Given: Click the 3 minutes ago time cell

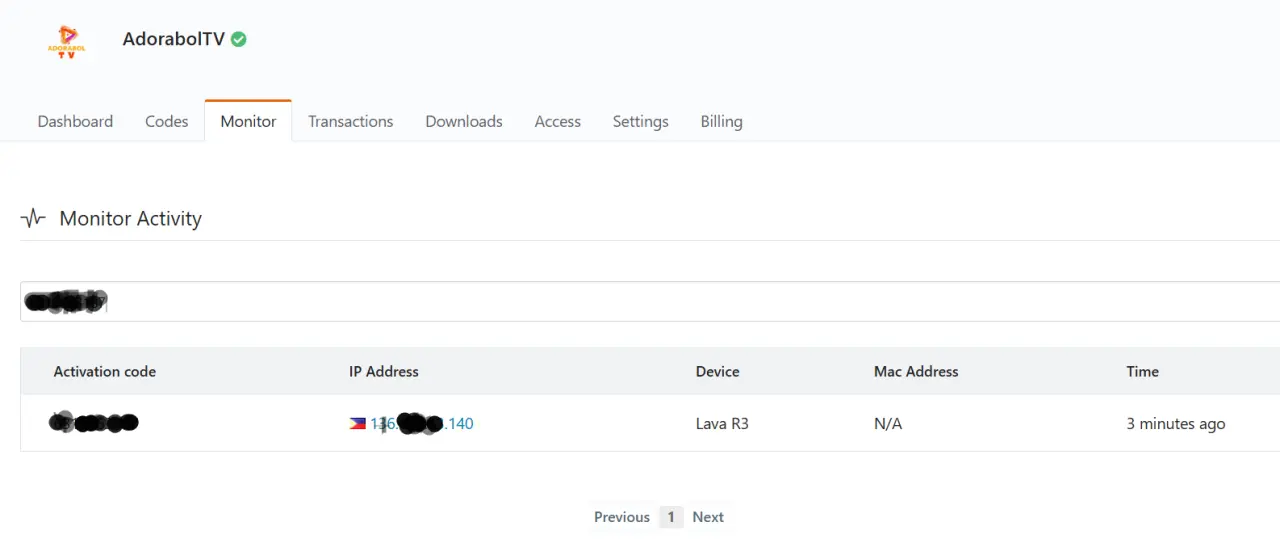Looking at the screenshot, I should [x=1176, y=424].
